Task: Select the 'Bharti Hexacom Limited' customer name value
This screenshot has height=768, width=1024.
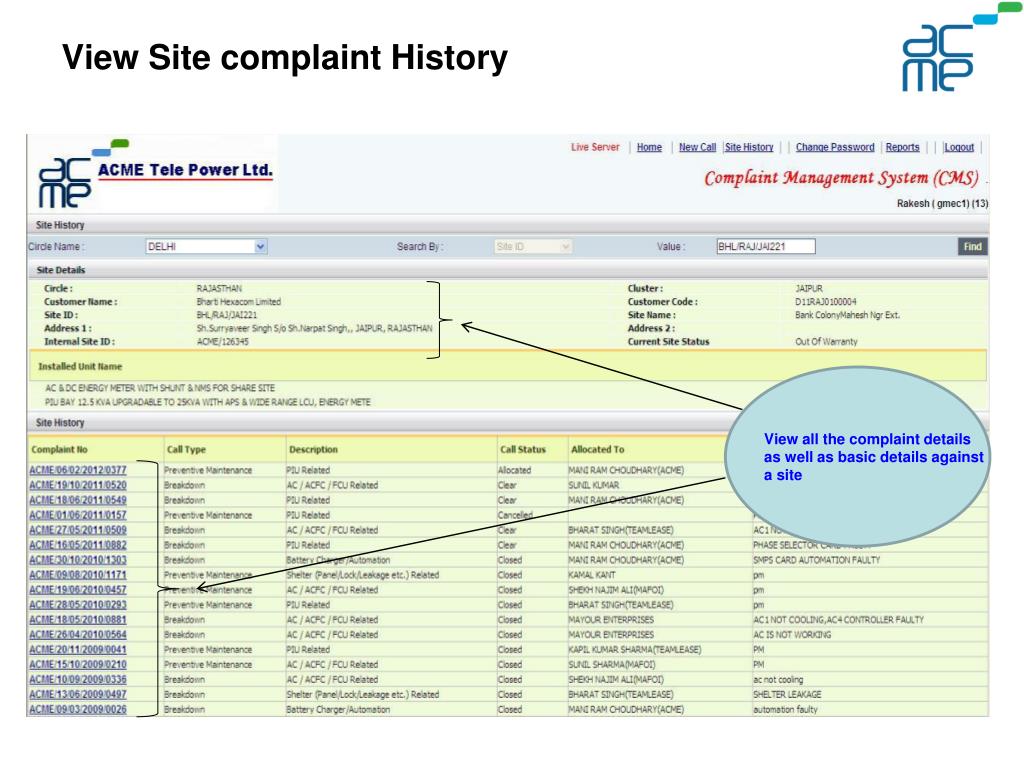Action: pos(238,302)
